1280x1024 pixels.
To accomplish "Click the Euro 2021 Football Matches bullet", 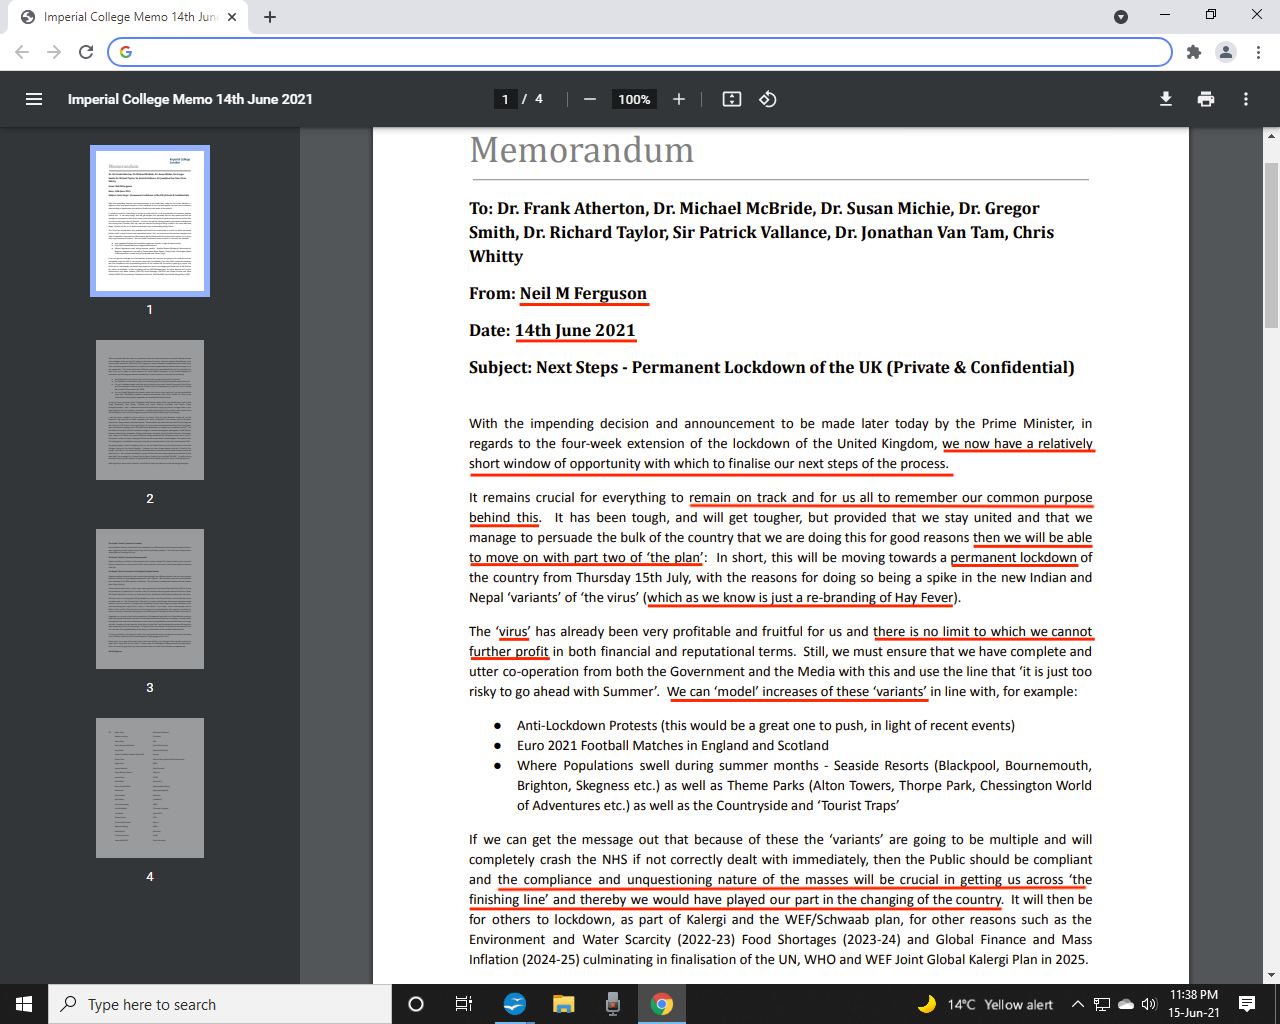I will [x=673, y=745].
